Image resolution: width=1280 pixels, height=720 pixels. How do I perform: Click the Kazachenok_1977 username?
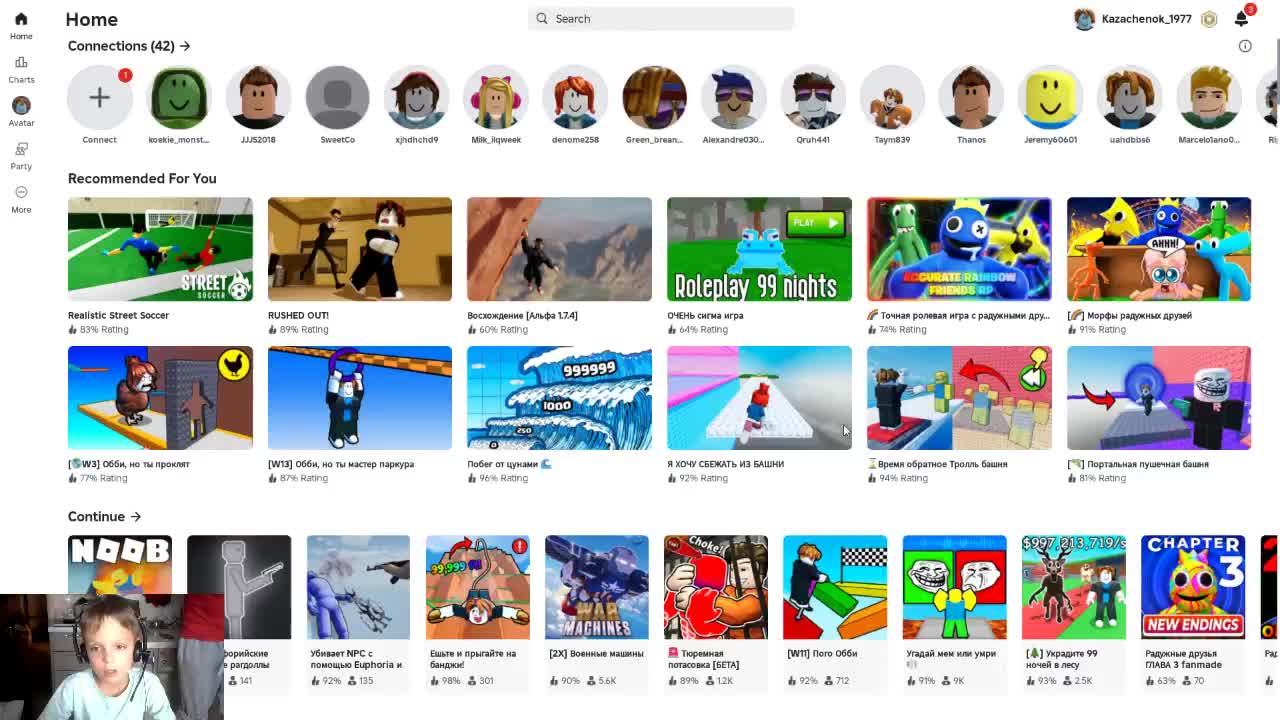click(1146, 19)
